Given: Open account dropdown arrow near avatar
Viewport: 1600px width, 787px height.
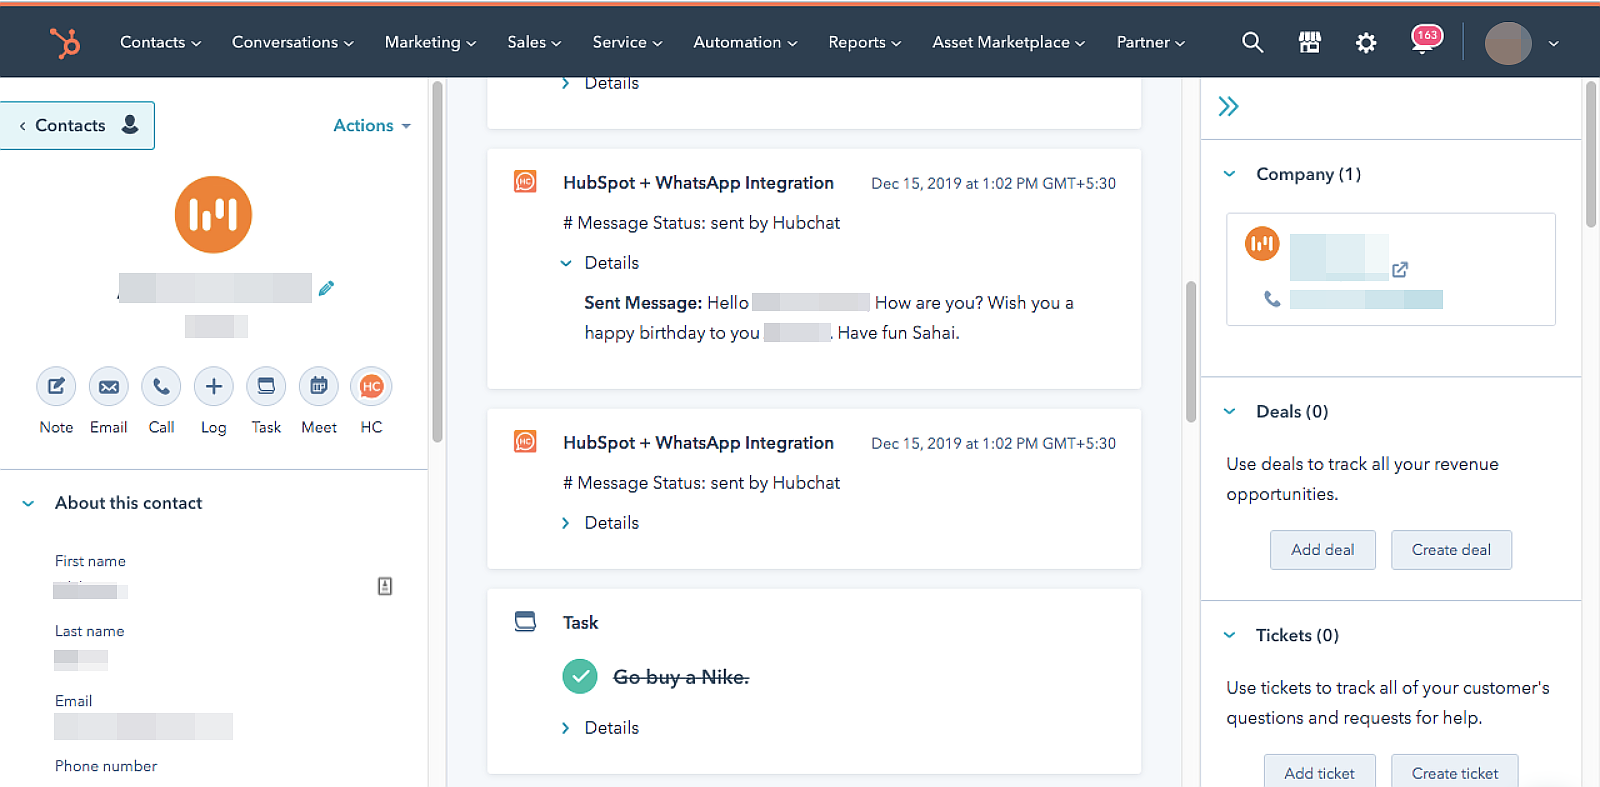Looking at the screenshot, I should pos(1553,44).
